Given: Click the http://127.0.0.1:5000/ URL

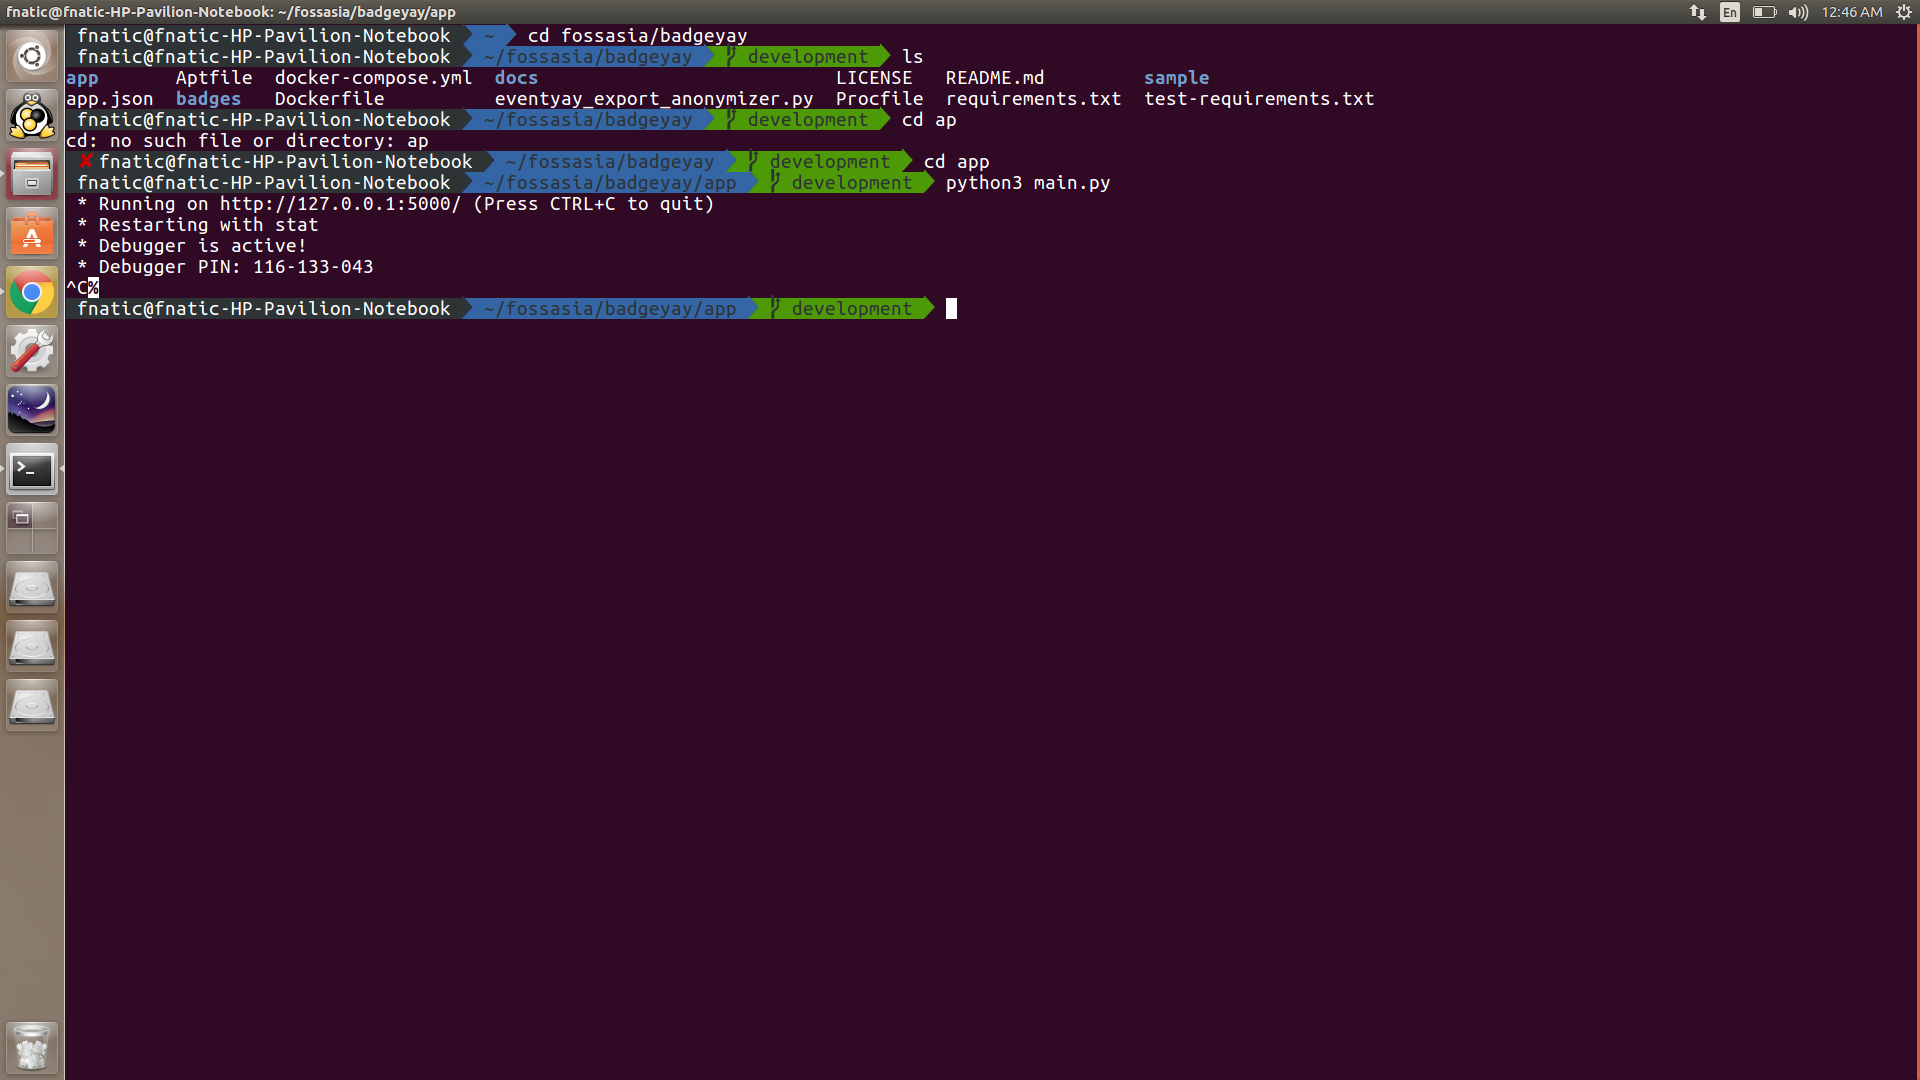Looking at the screenshot, I should 340,204.
